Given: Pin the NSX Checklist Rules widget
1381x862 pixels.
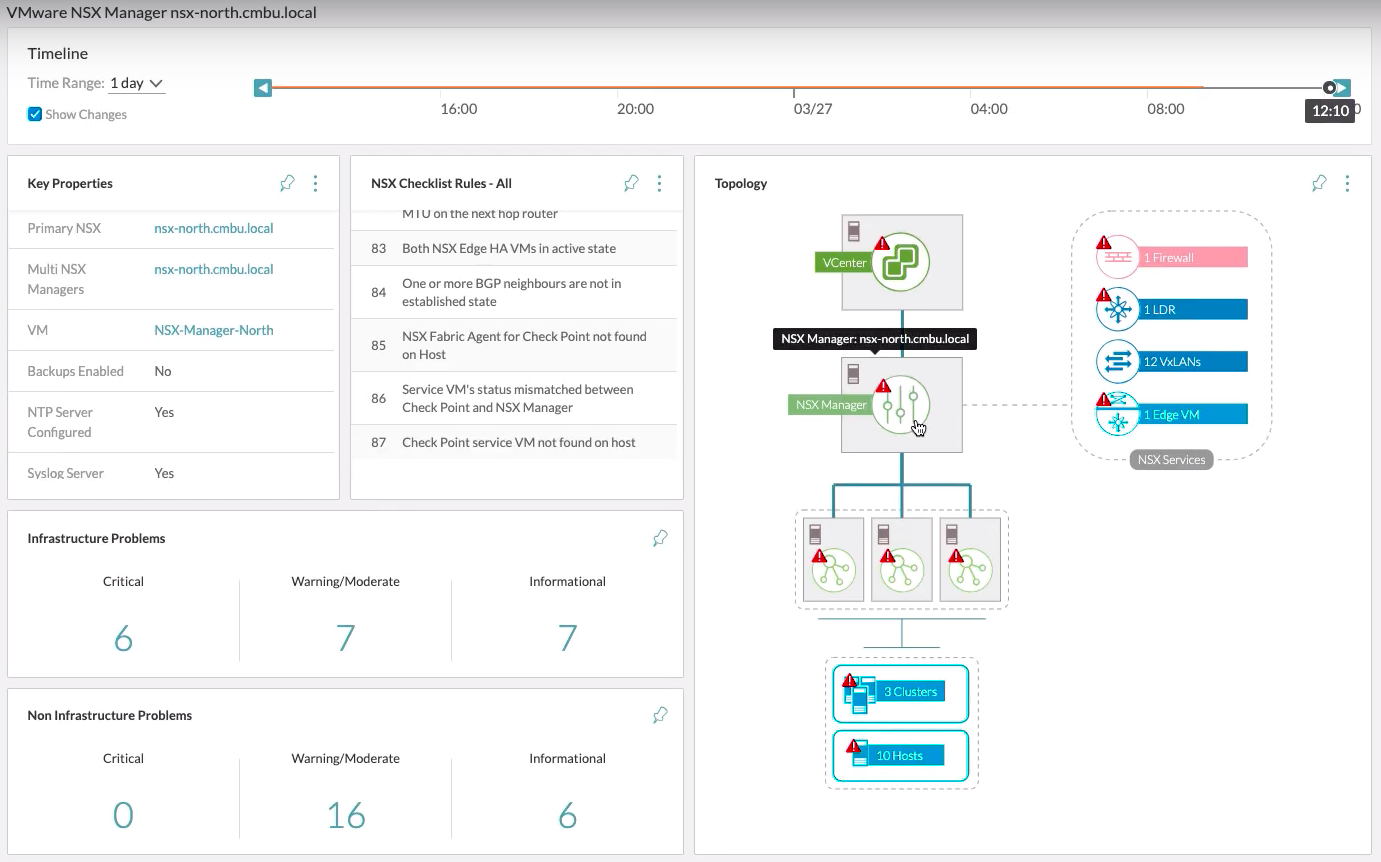Looking at the screenshot, I should pyautogui.click(x=631, y=183).
